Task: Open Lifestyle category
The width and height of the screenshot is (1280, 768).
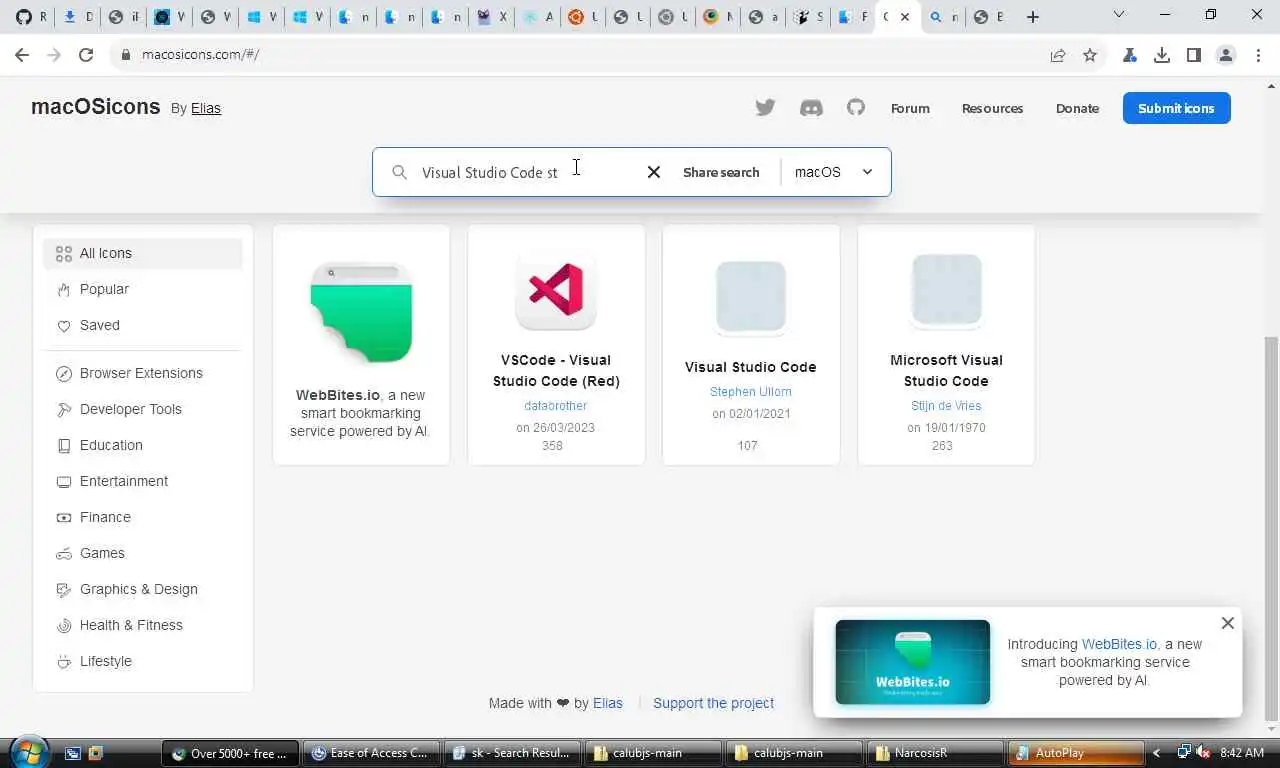Action: (143, 661)
